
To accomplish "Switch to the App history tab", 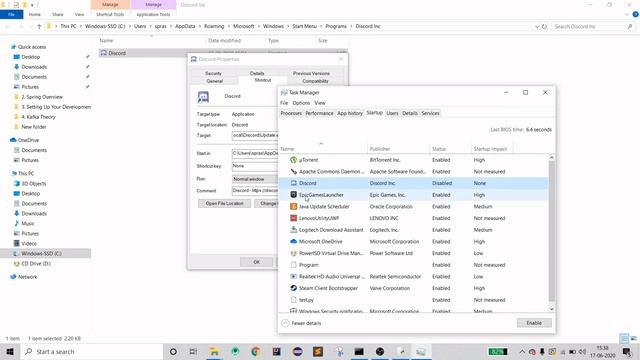I will click(x=350, y=113).
